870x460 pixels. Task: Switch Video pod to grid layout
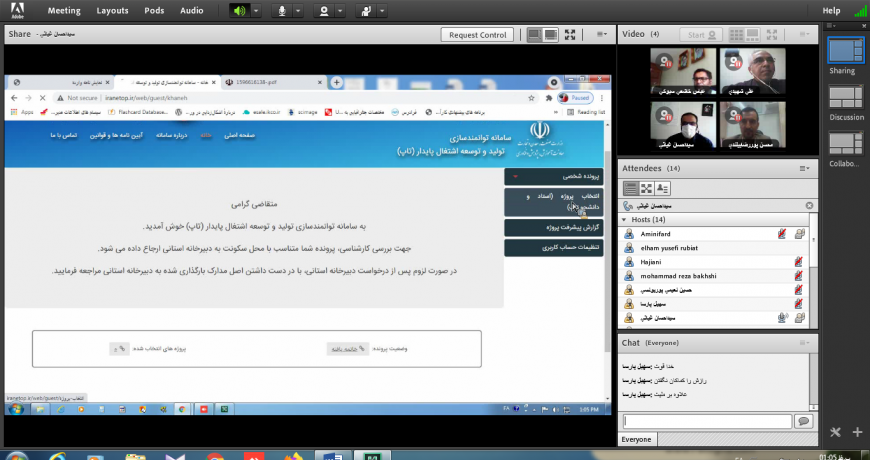coord(736,34)
